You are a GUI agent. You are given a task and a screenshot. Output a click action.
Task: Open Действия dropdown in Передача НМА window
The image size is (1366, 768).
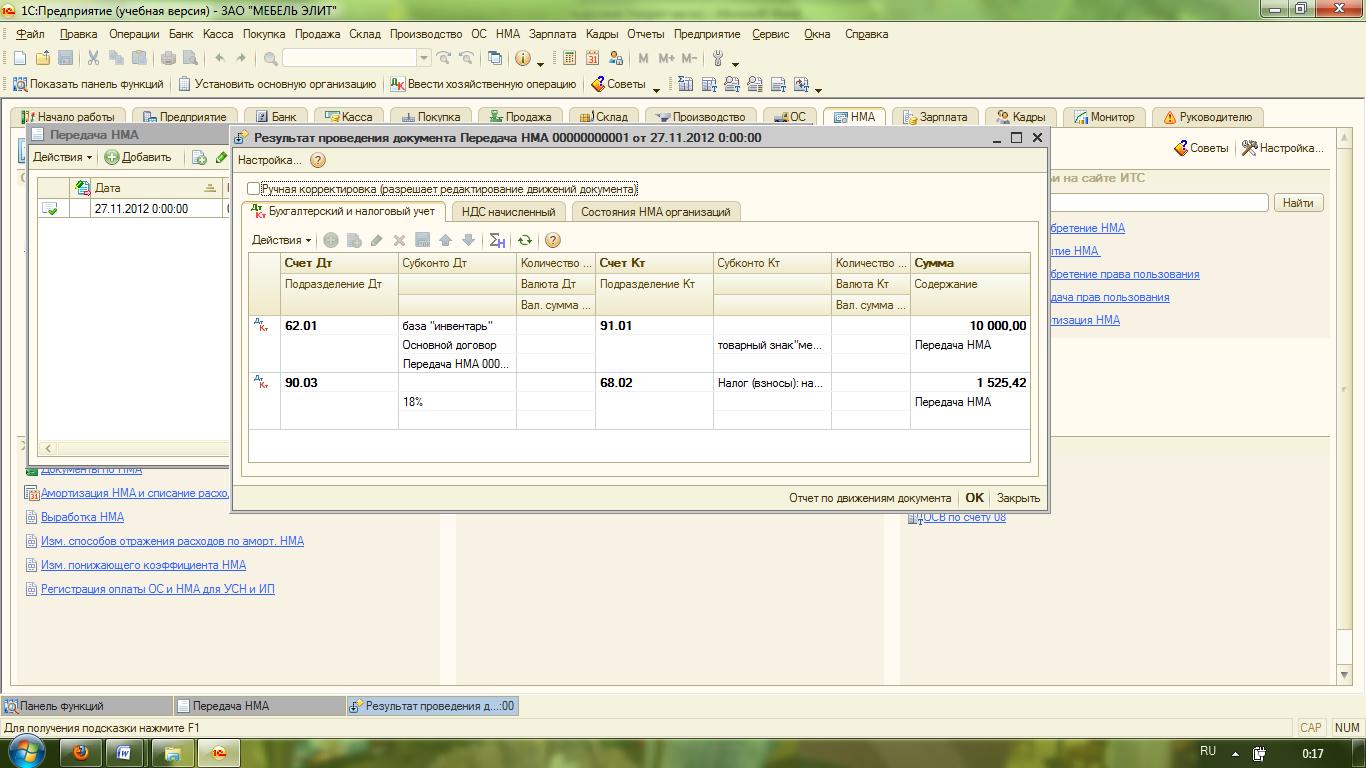[62, 157]
